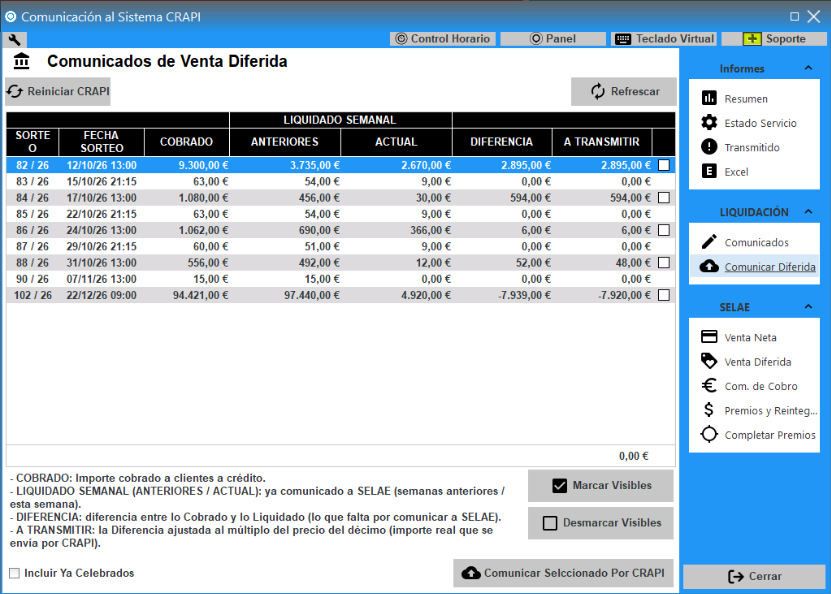Click cell value 94.421,00 €
This screenshot has height=594, width=831.
click(x=200, y=295)
